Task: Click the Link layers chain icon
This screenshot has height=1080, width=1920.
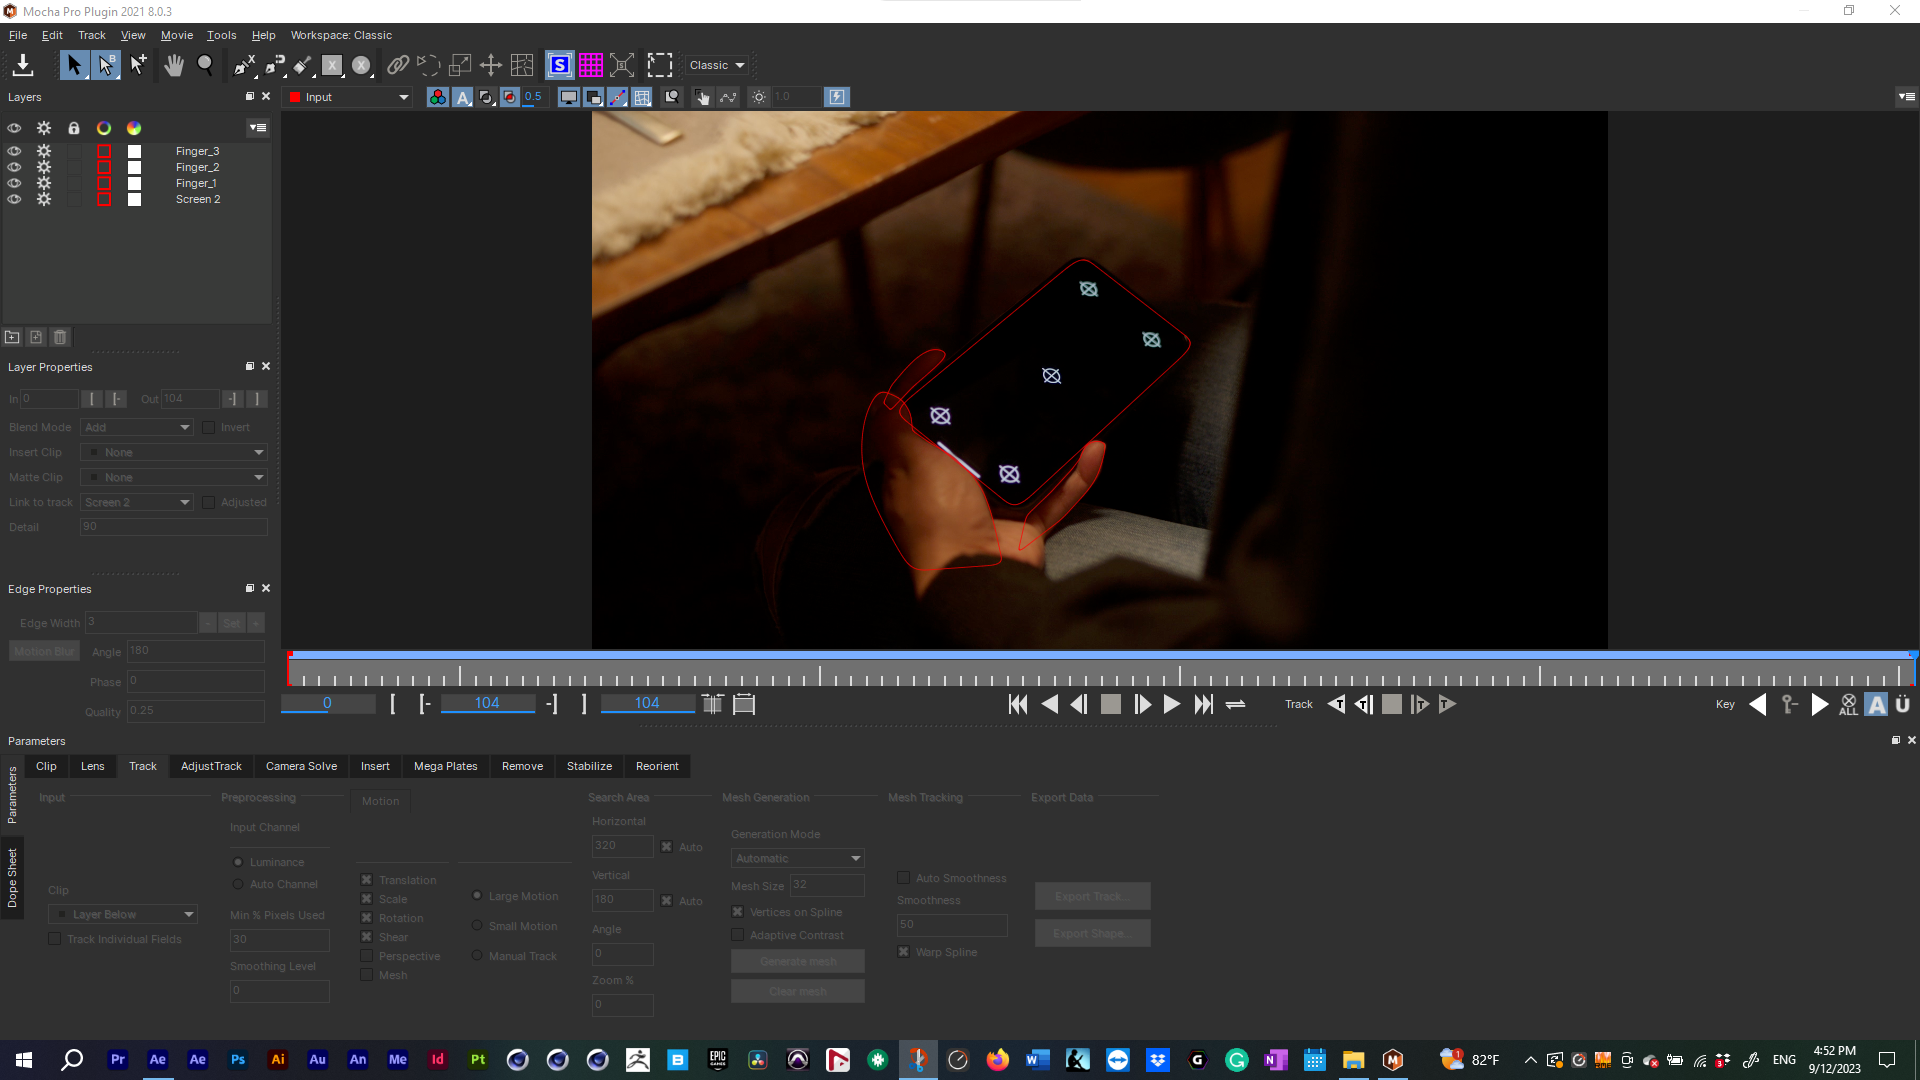Action: coord(398,66)
